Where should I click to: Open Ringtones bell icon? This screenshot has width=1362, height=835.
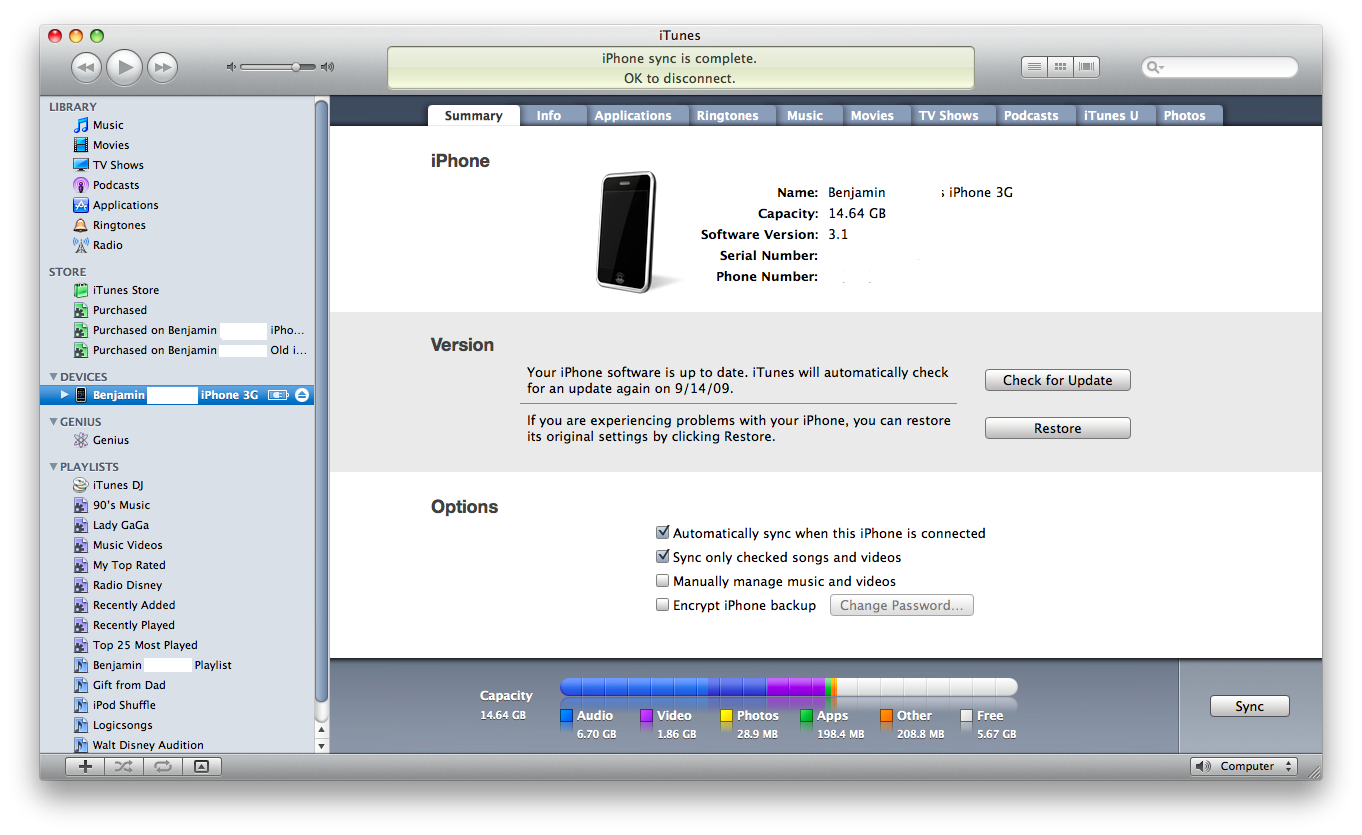pyautogui.click(x=81, y=225)
